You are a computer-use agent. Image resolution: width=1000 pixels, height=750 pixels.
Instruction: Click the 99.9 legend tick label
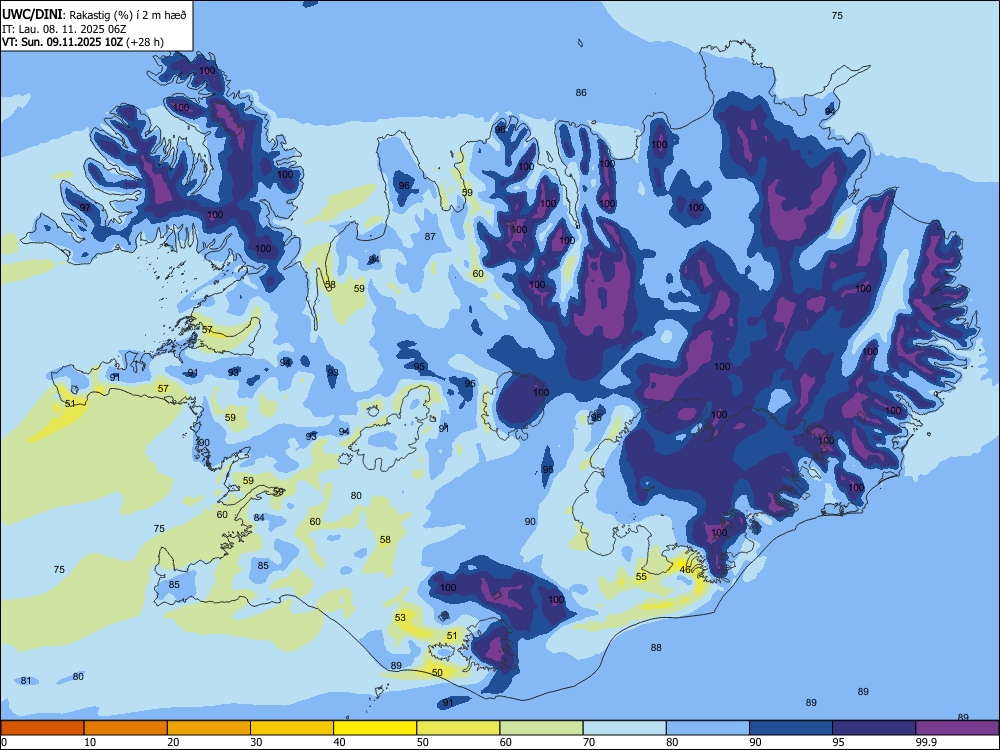coord(925,742)
